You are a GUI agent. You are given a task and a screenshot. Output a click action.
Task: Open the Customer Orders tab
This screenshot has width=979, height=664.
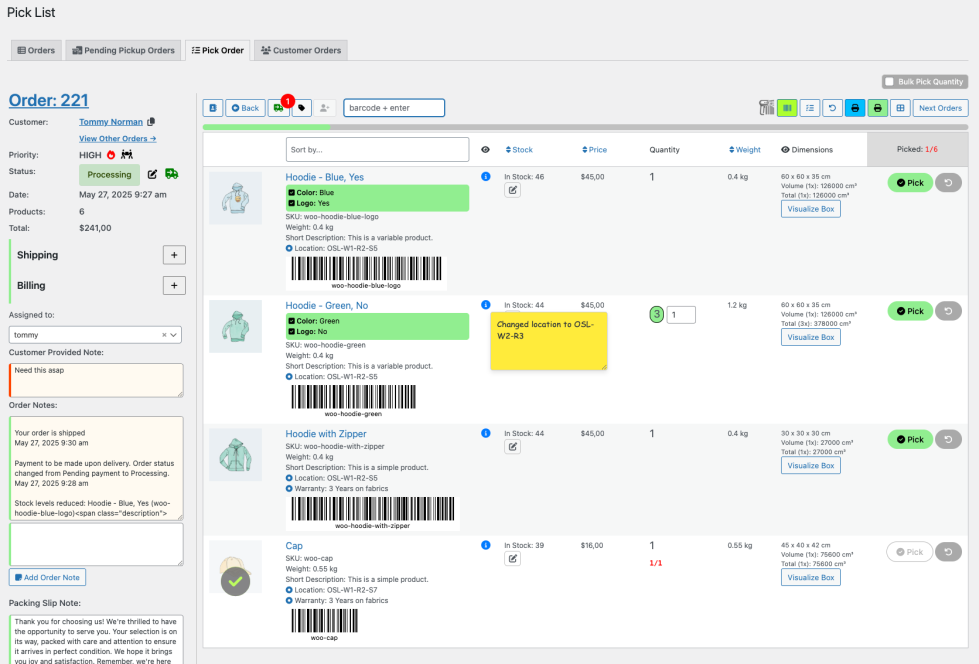(x=300, y=50)
